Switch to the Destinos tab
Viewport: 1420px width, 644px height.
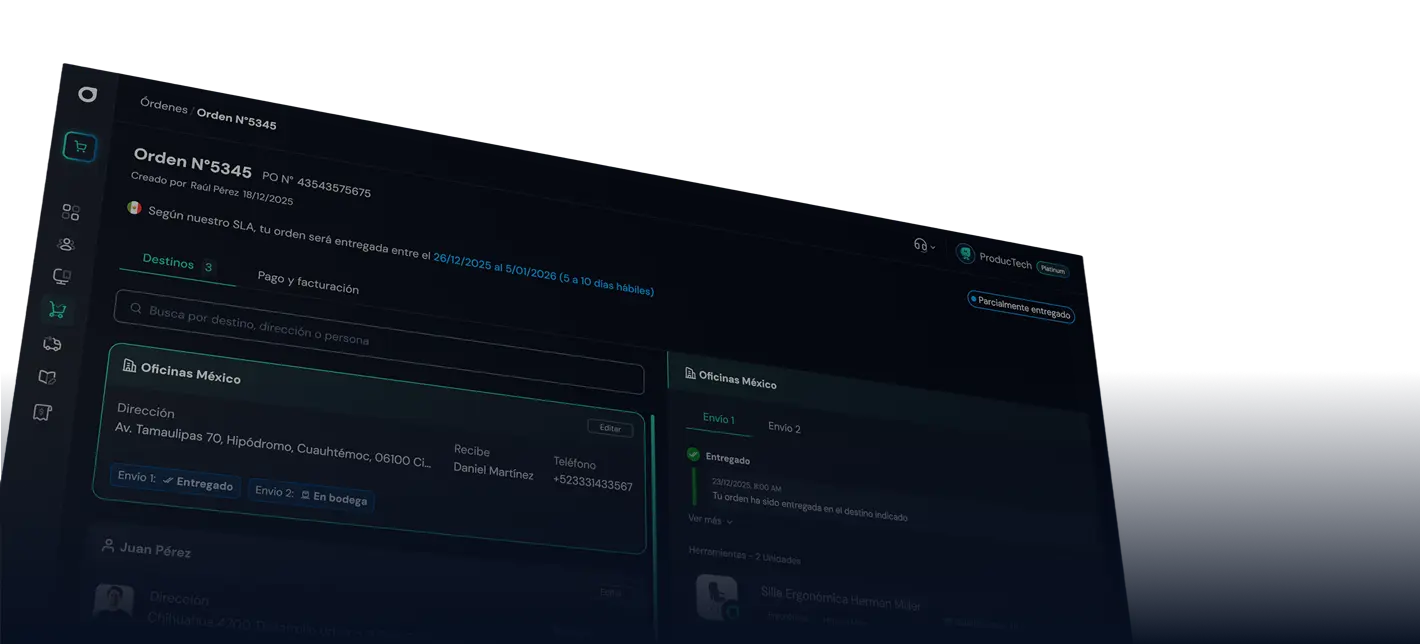coord(177,264)
